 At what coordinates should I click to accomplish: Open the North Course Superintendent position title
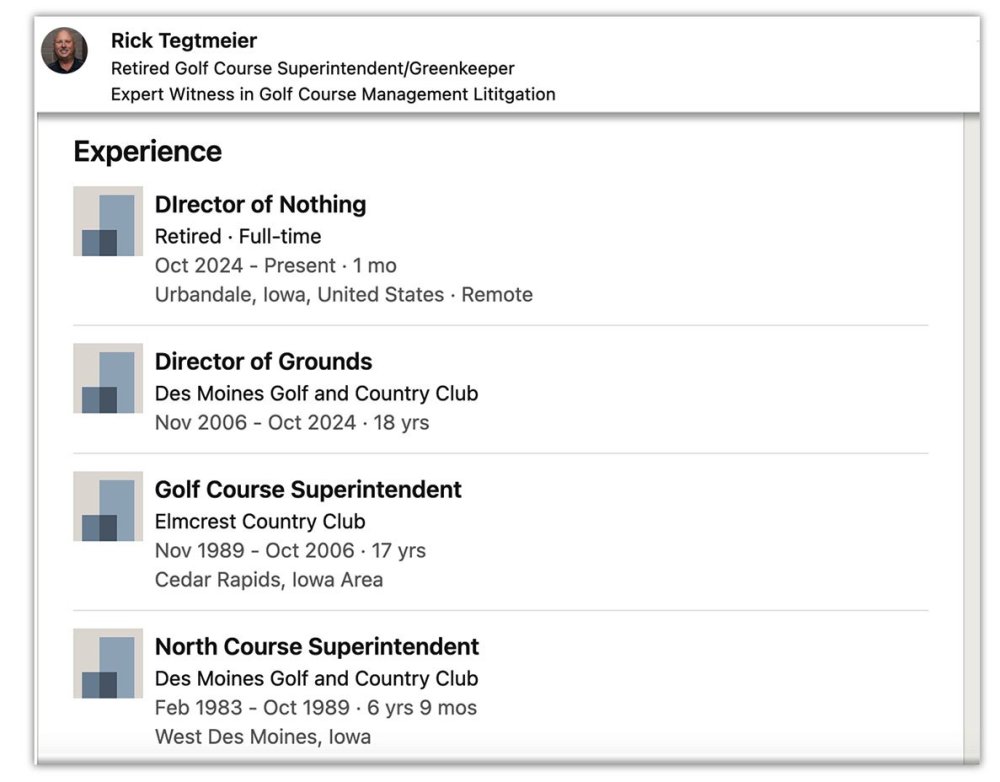coord(316,646)
